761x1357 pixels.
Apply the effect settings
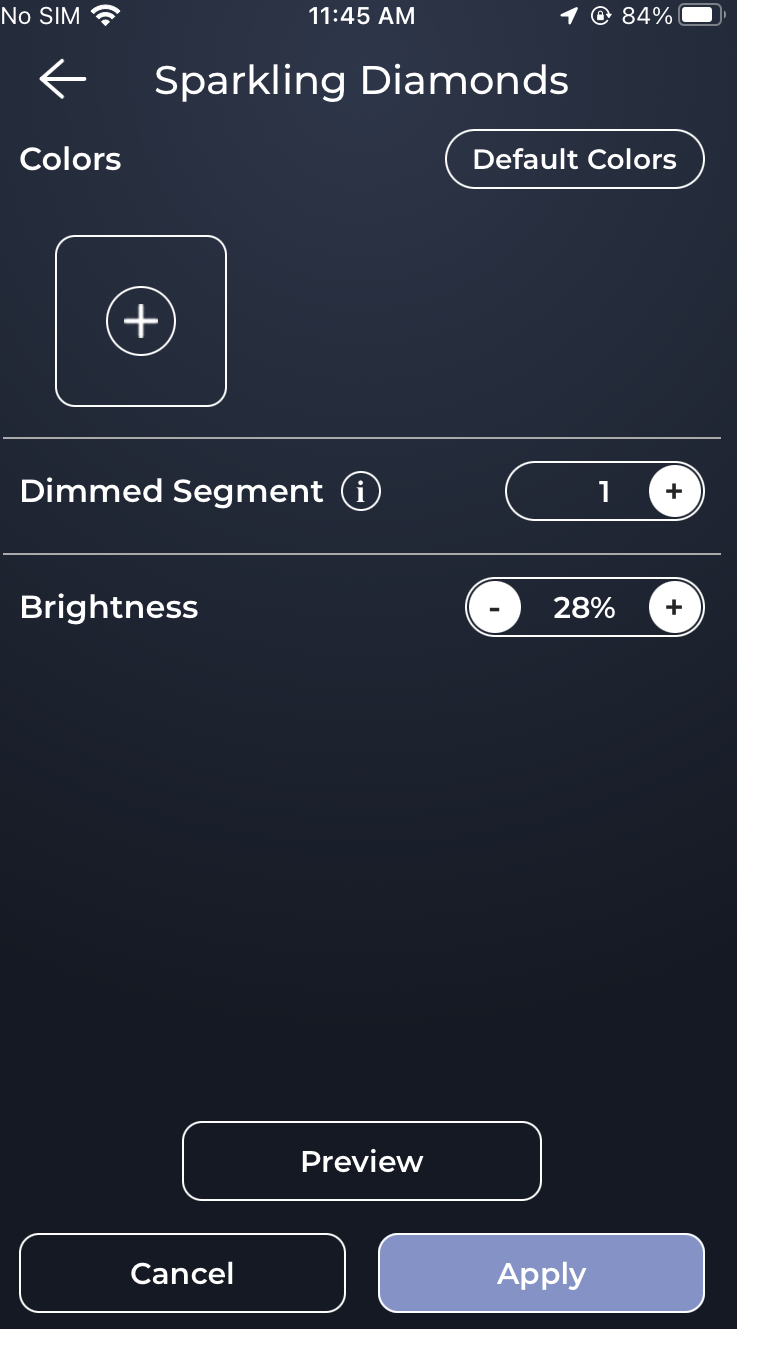point(541,1273)
